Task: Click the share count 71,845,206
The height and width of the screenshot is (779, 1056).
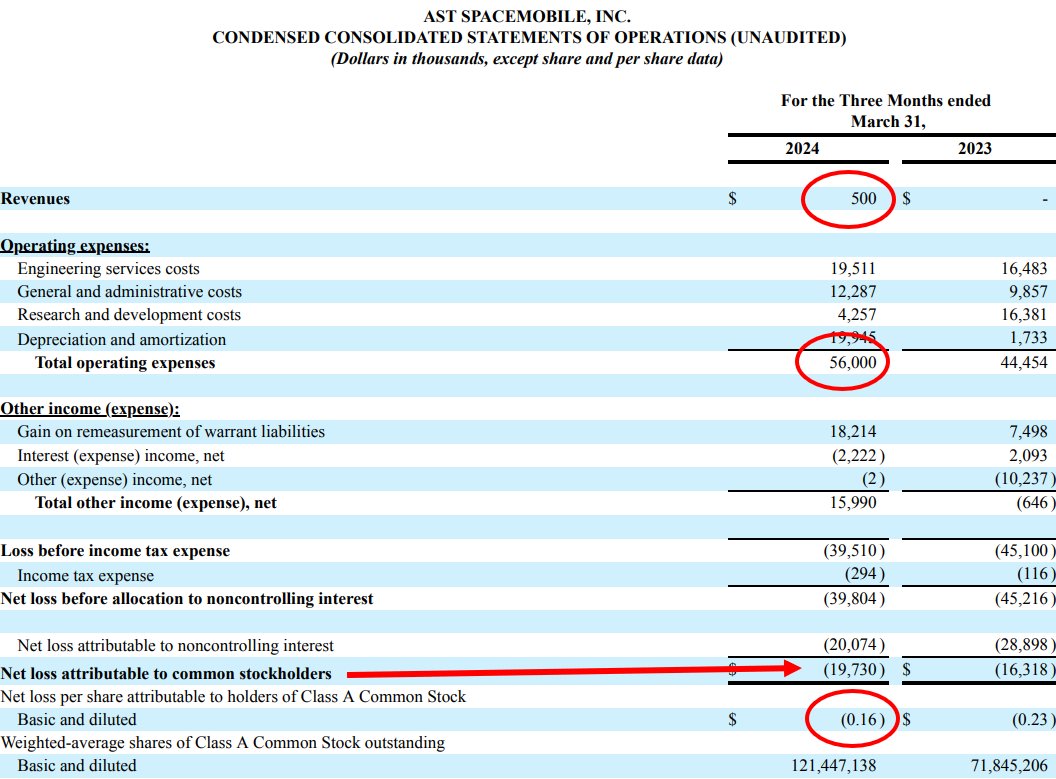Action: click(x=1009, y=766)
